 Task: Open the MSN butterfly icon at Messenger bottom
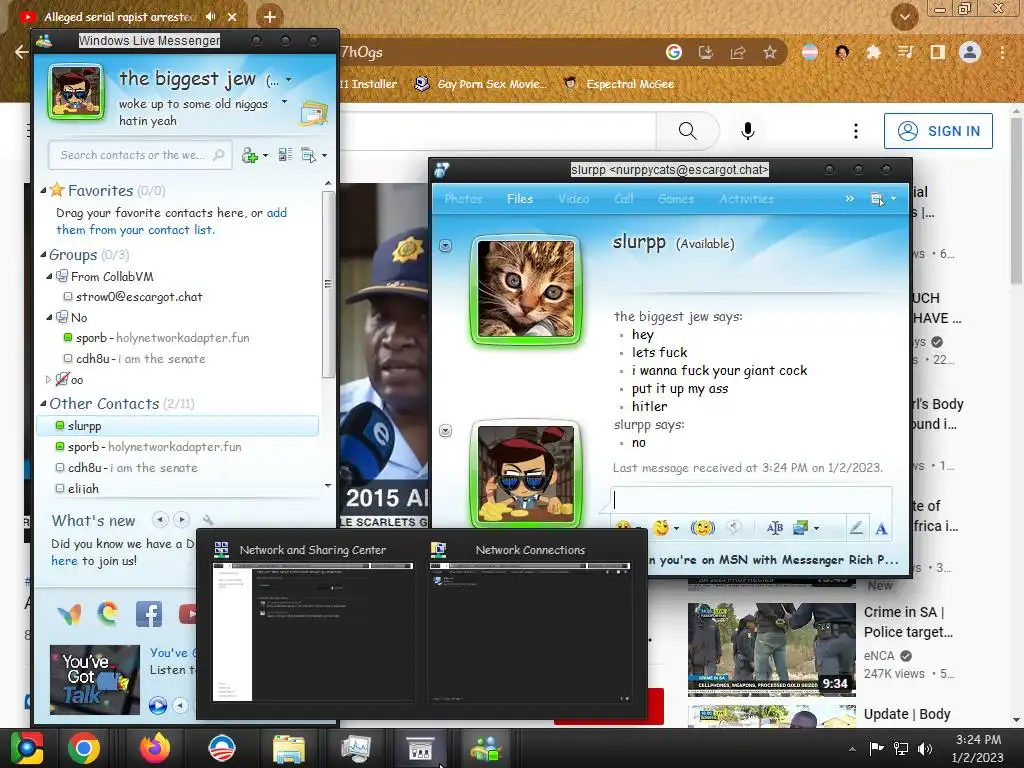coord(69,614)
